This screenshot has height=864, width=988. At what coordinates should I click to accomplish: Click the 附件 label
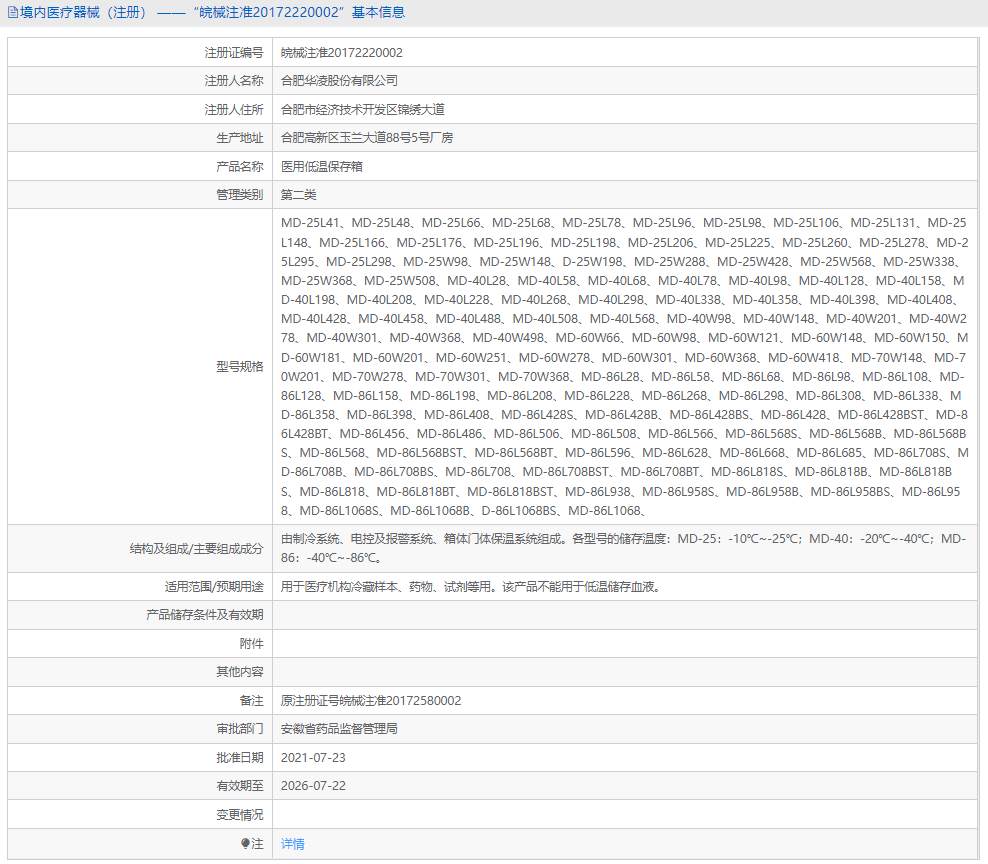pos(251,643)
